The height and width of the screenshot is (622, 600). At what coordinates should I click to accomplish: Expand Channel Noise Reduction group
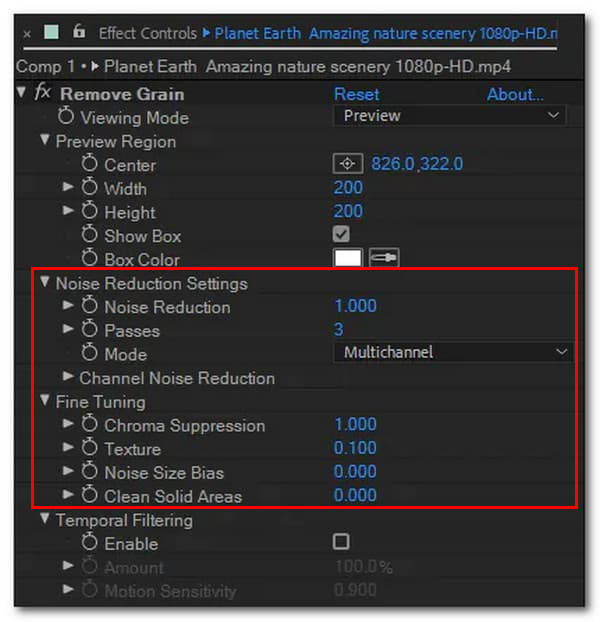pos(68,376)
